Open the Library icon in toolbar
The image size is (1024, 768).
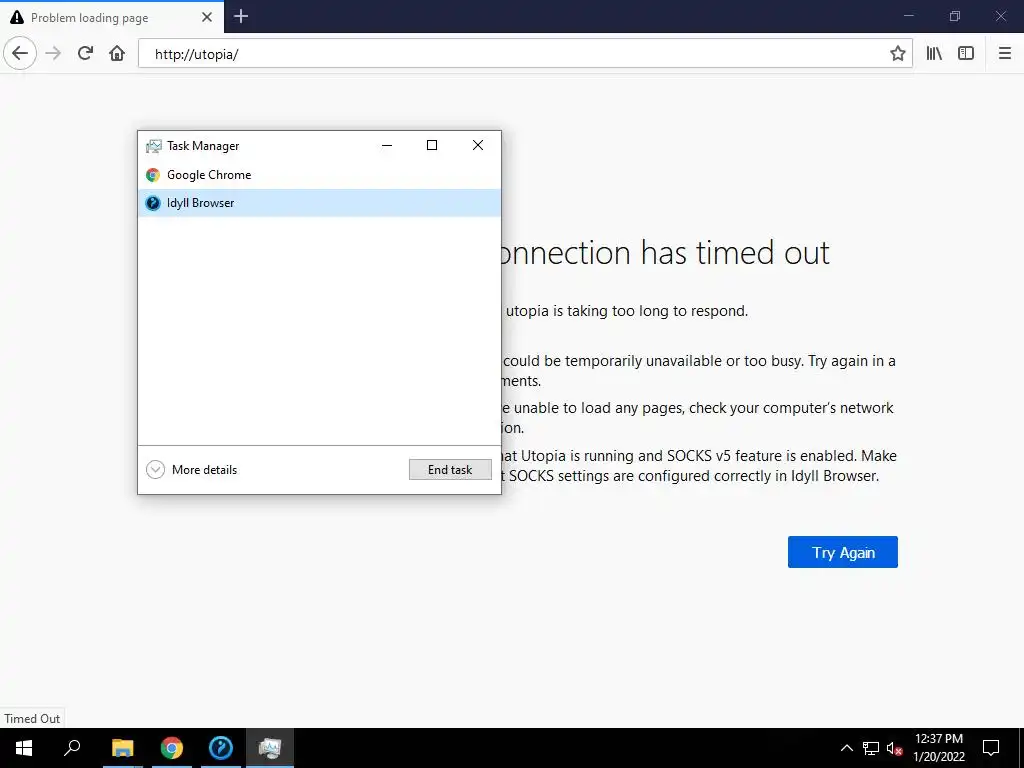(x=935, y=54)
